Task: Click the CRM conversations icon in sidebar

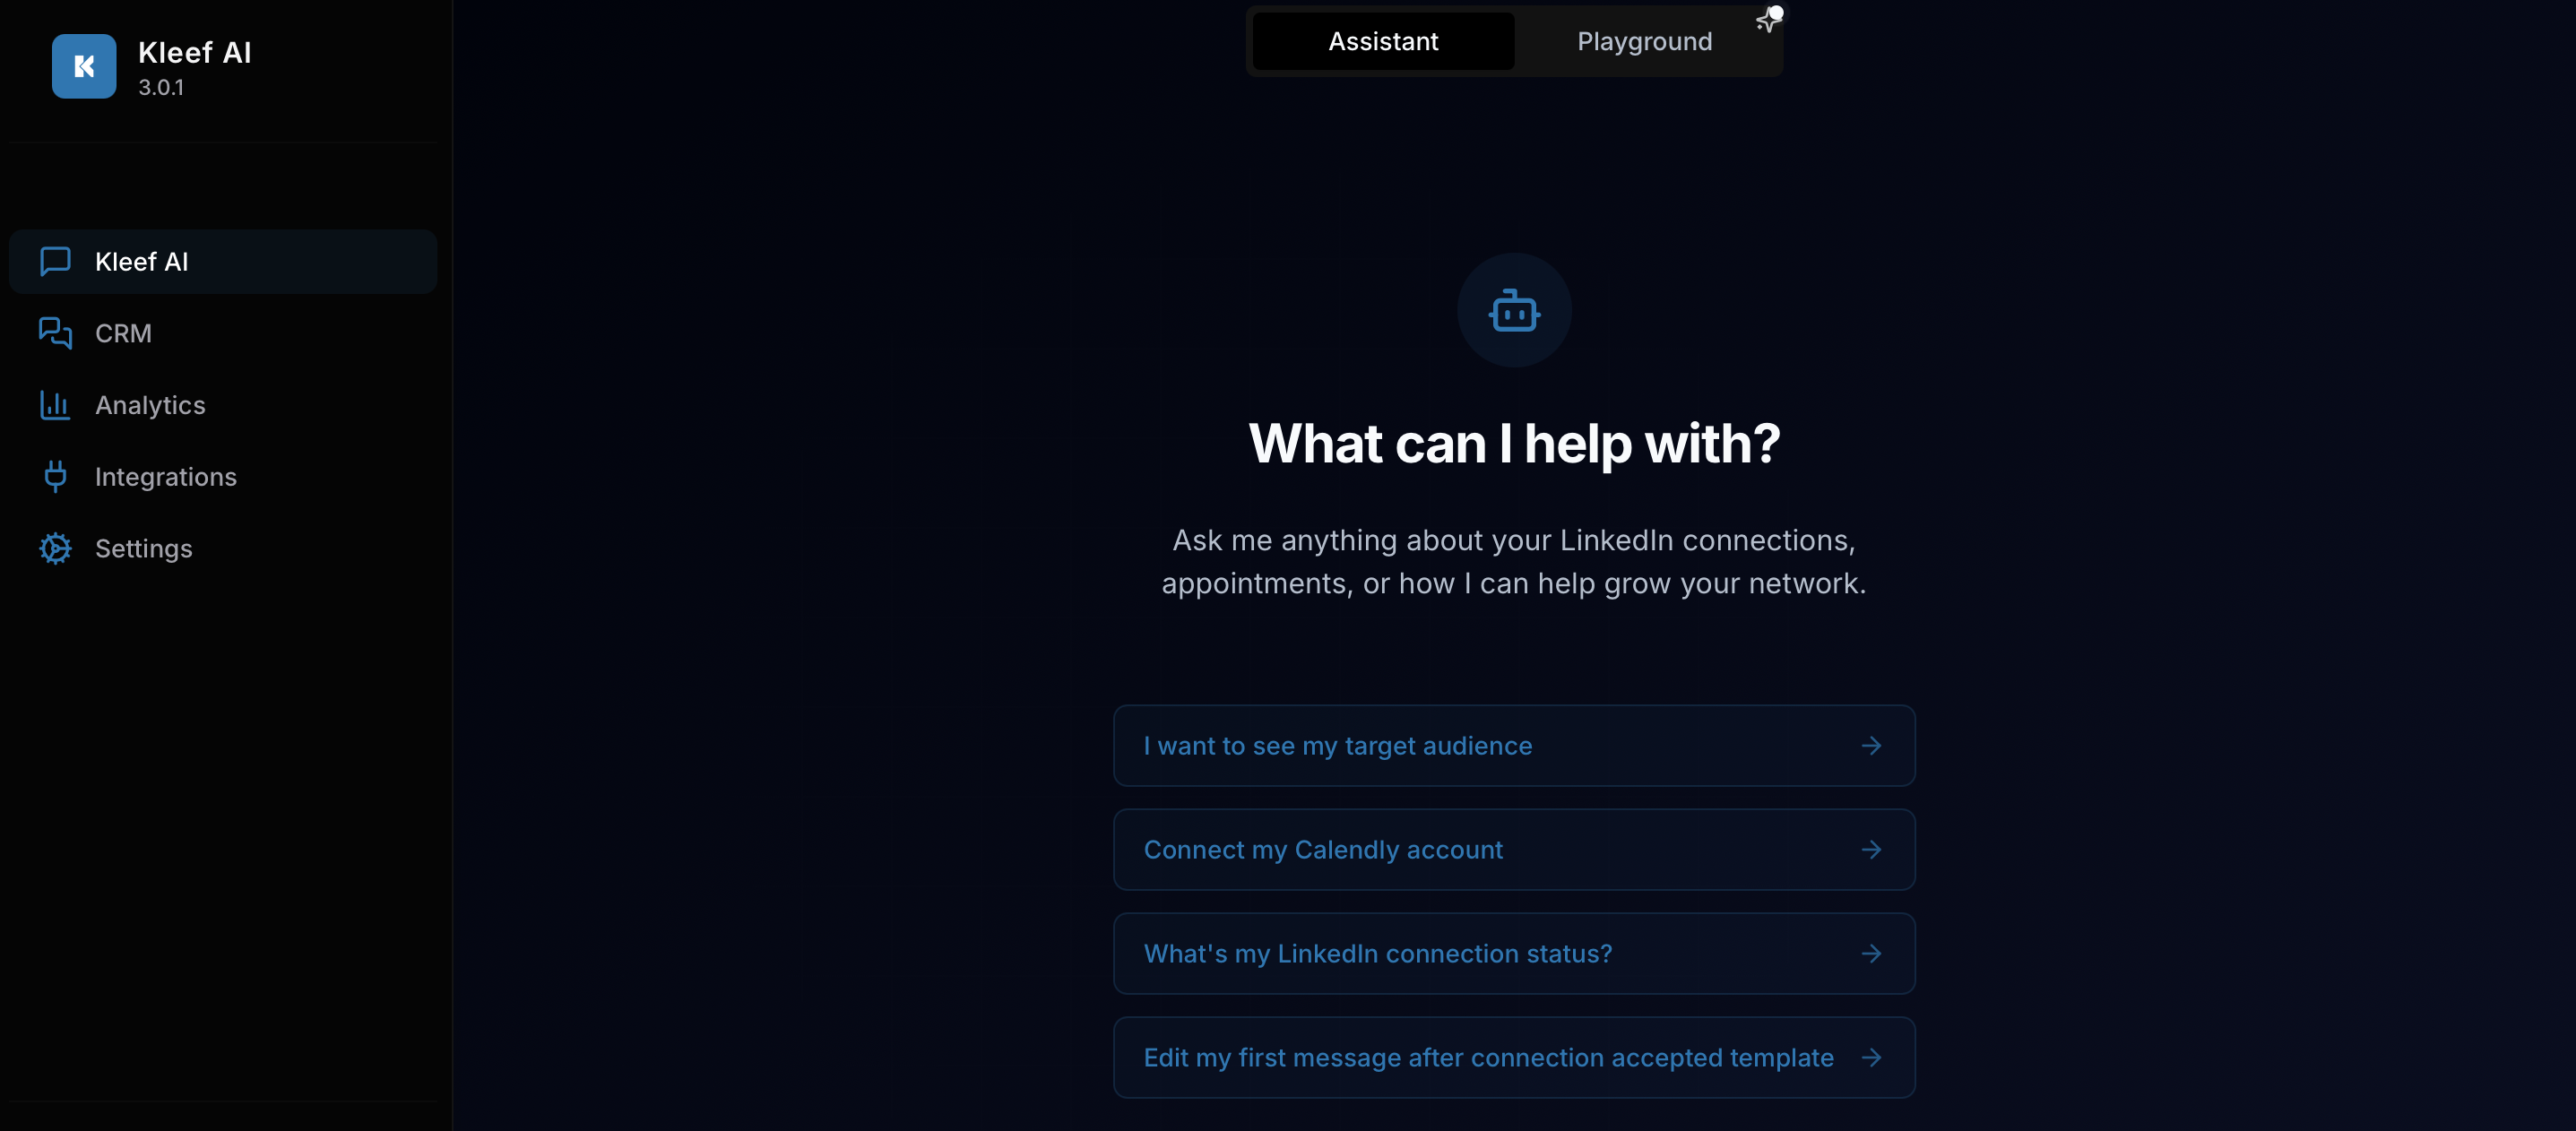Action: click(x=55, y=333)
